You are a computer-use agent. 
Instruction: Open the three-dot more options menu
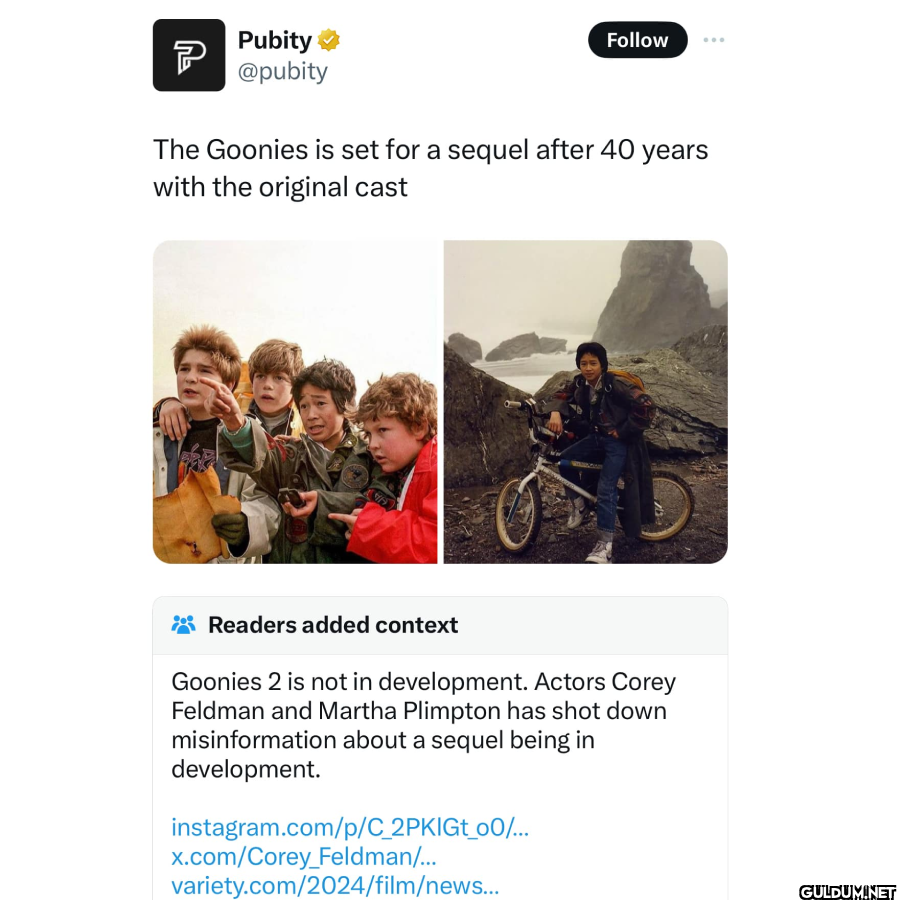point(713,40)
